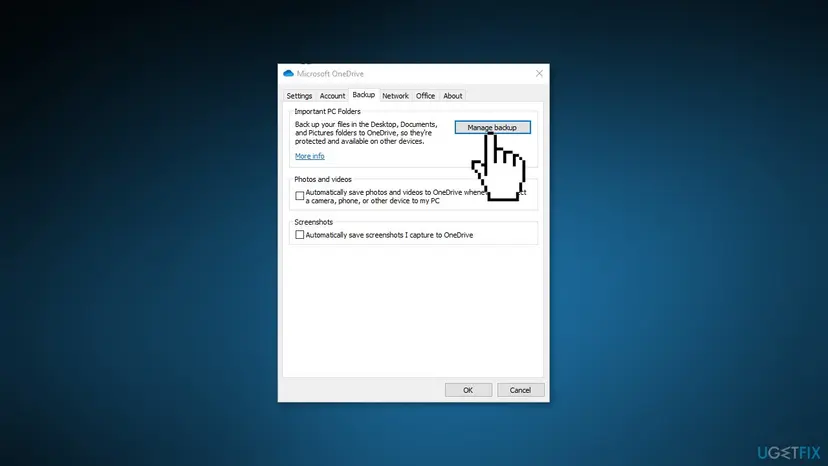Image resolution: width=828 pixels, height=466 pixels.
Task: Click the Manage backup button
Action: [493, 127]
